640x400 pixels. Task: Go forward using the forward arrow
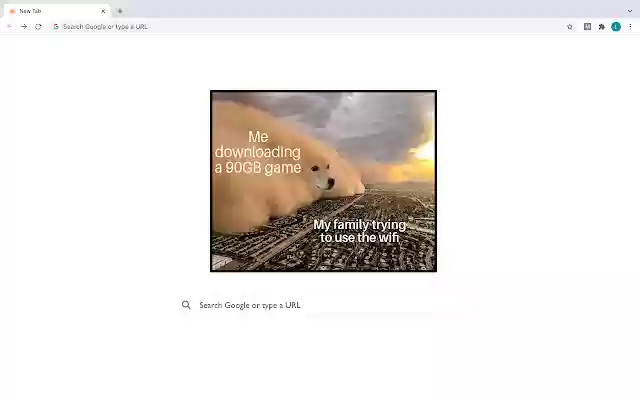click(24, 27)
